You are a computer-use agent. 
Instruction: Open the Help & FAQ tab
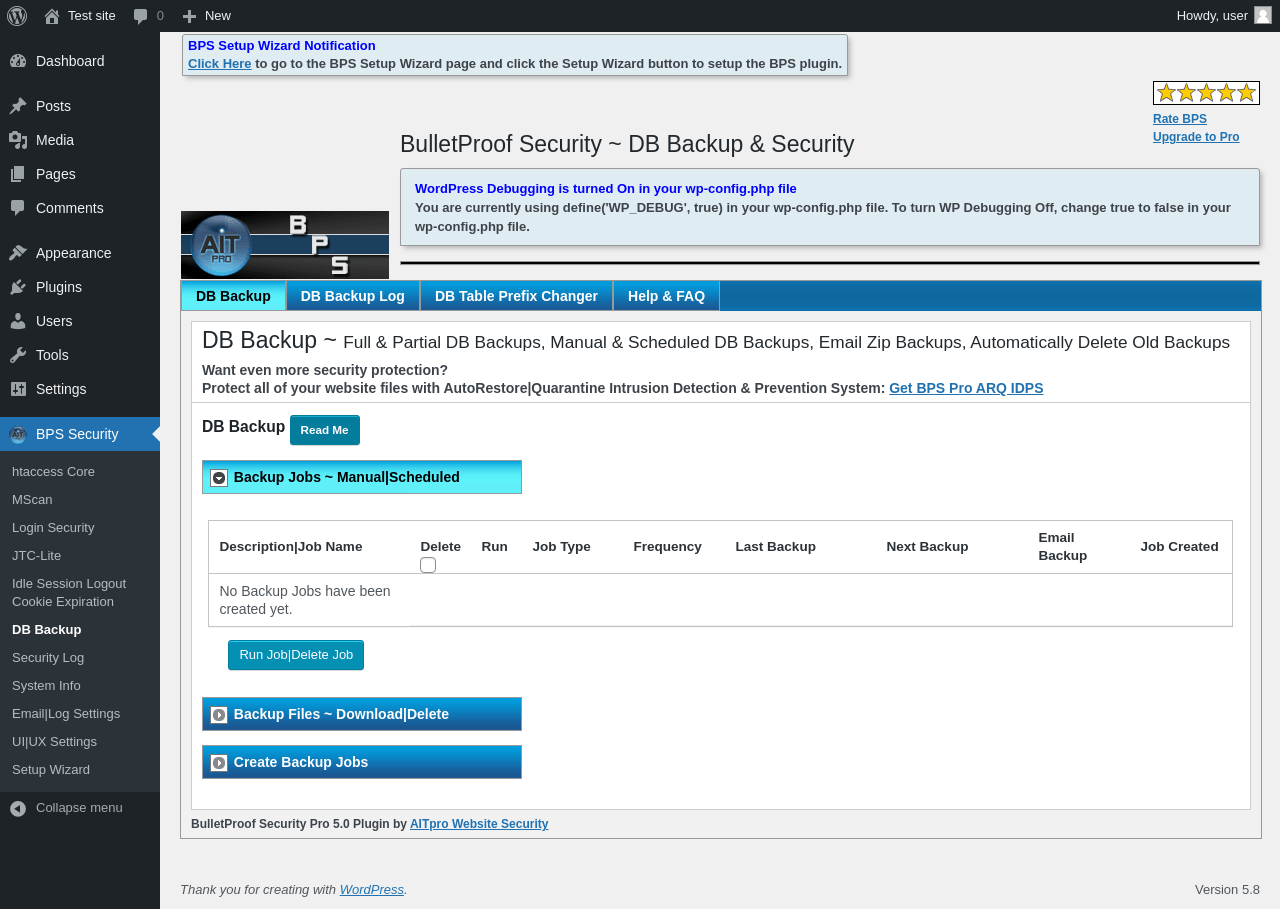pos(666,296)
